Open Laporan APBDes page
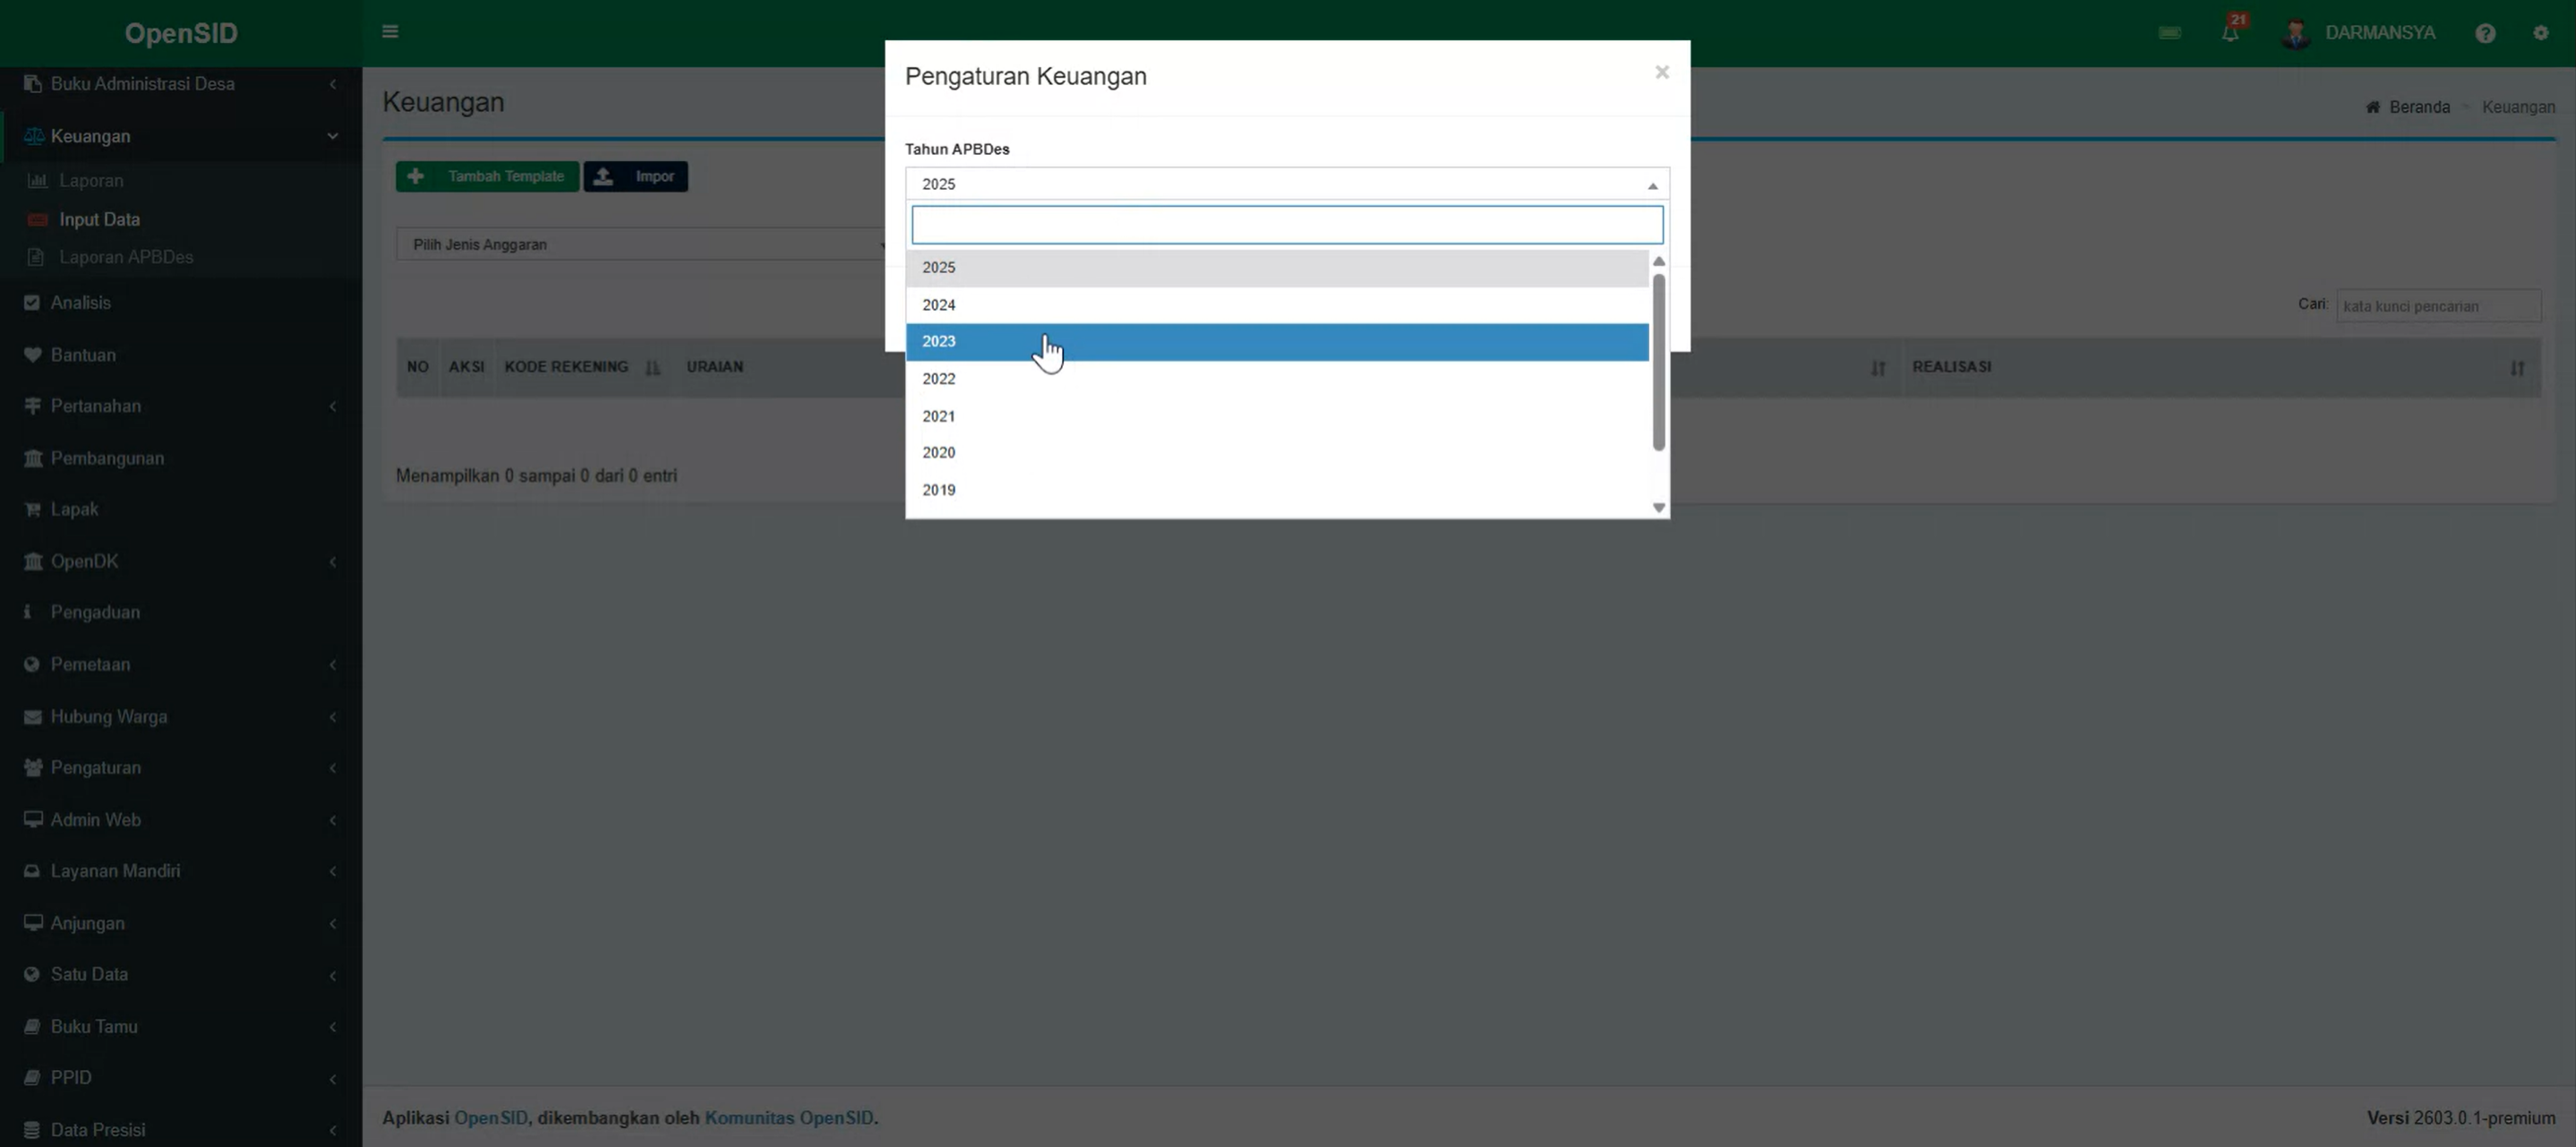 tap(125, 257)
